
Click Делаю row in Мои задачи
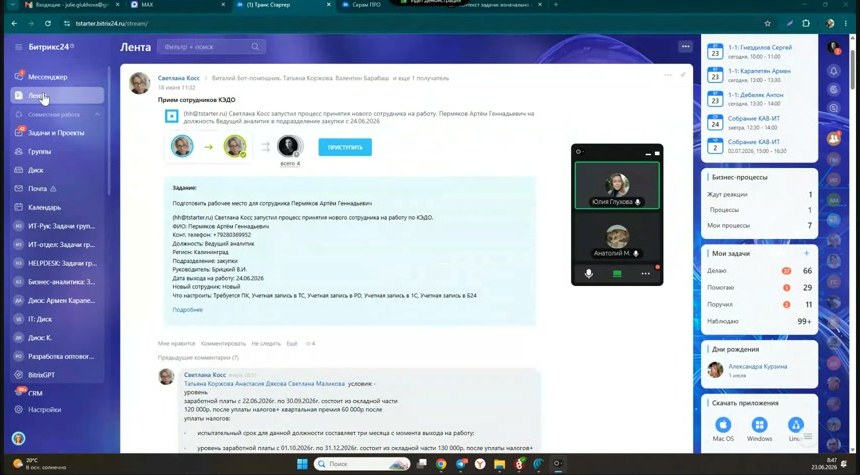[x=760, y=271]
